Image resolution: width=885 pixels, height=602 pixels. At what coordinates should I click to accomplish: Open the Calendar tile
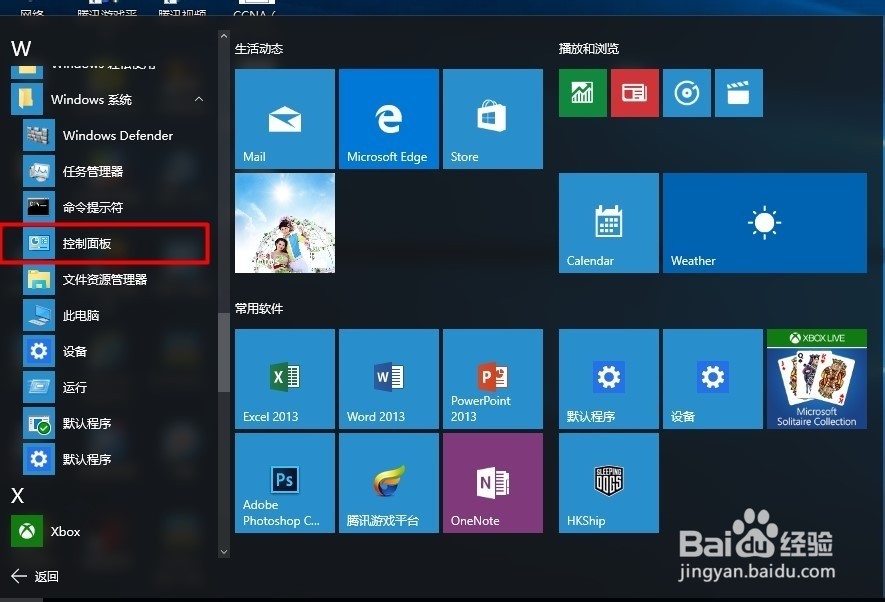608,223
